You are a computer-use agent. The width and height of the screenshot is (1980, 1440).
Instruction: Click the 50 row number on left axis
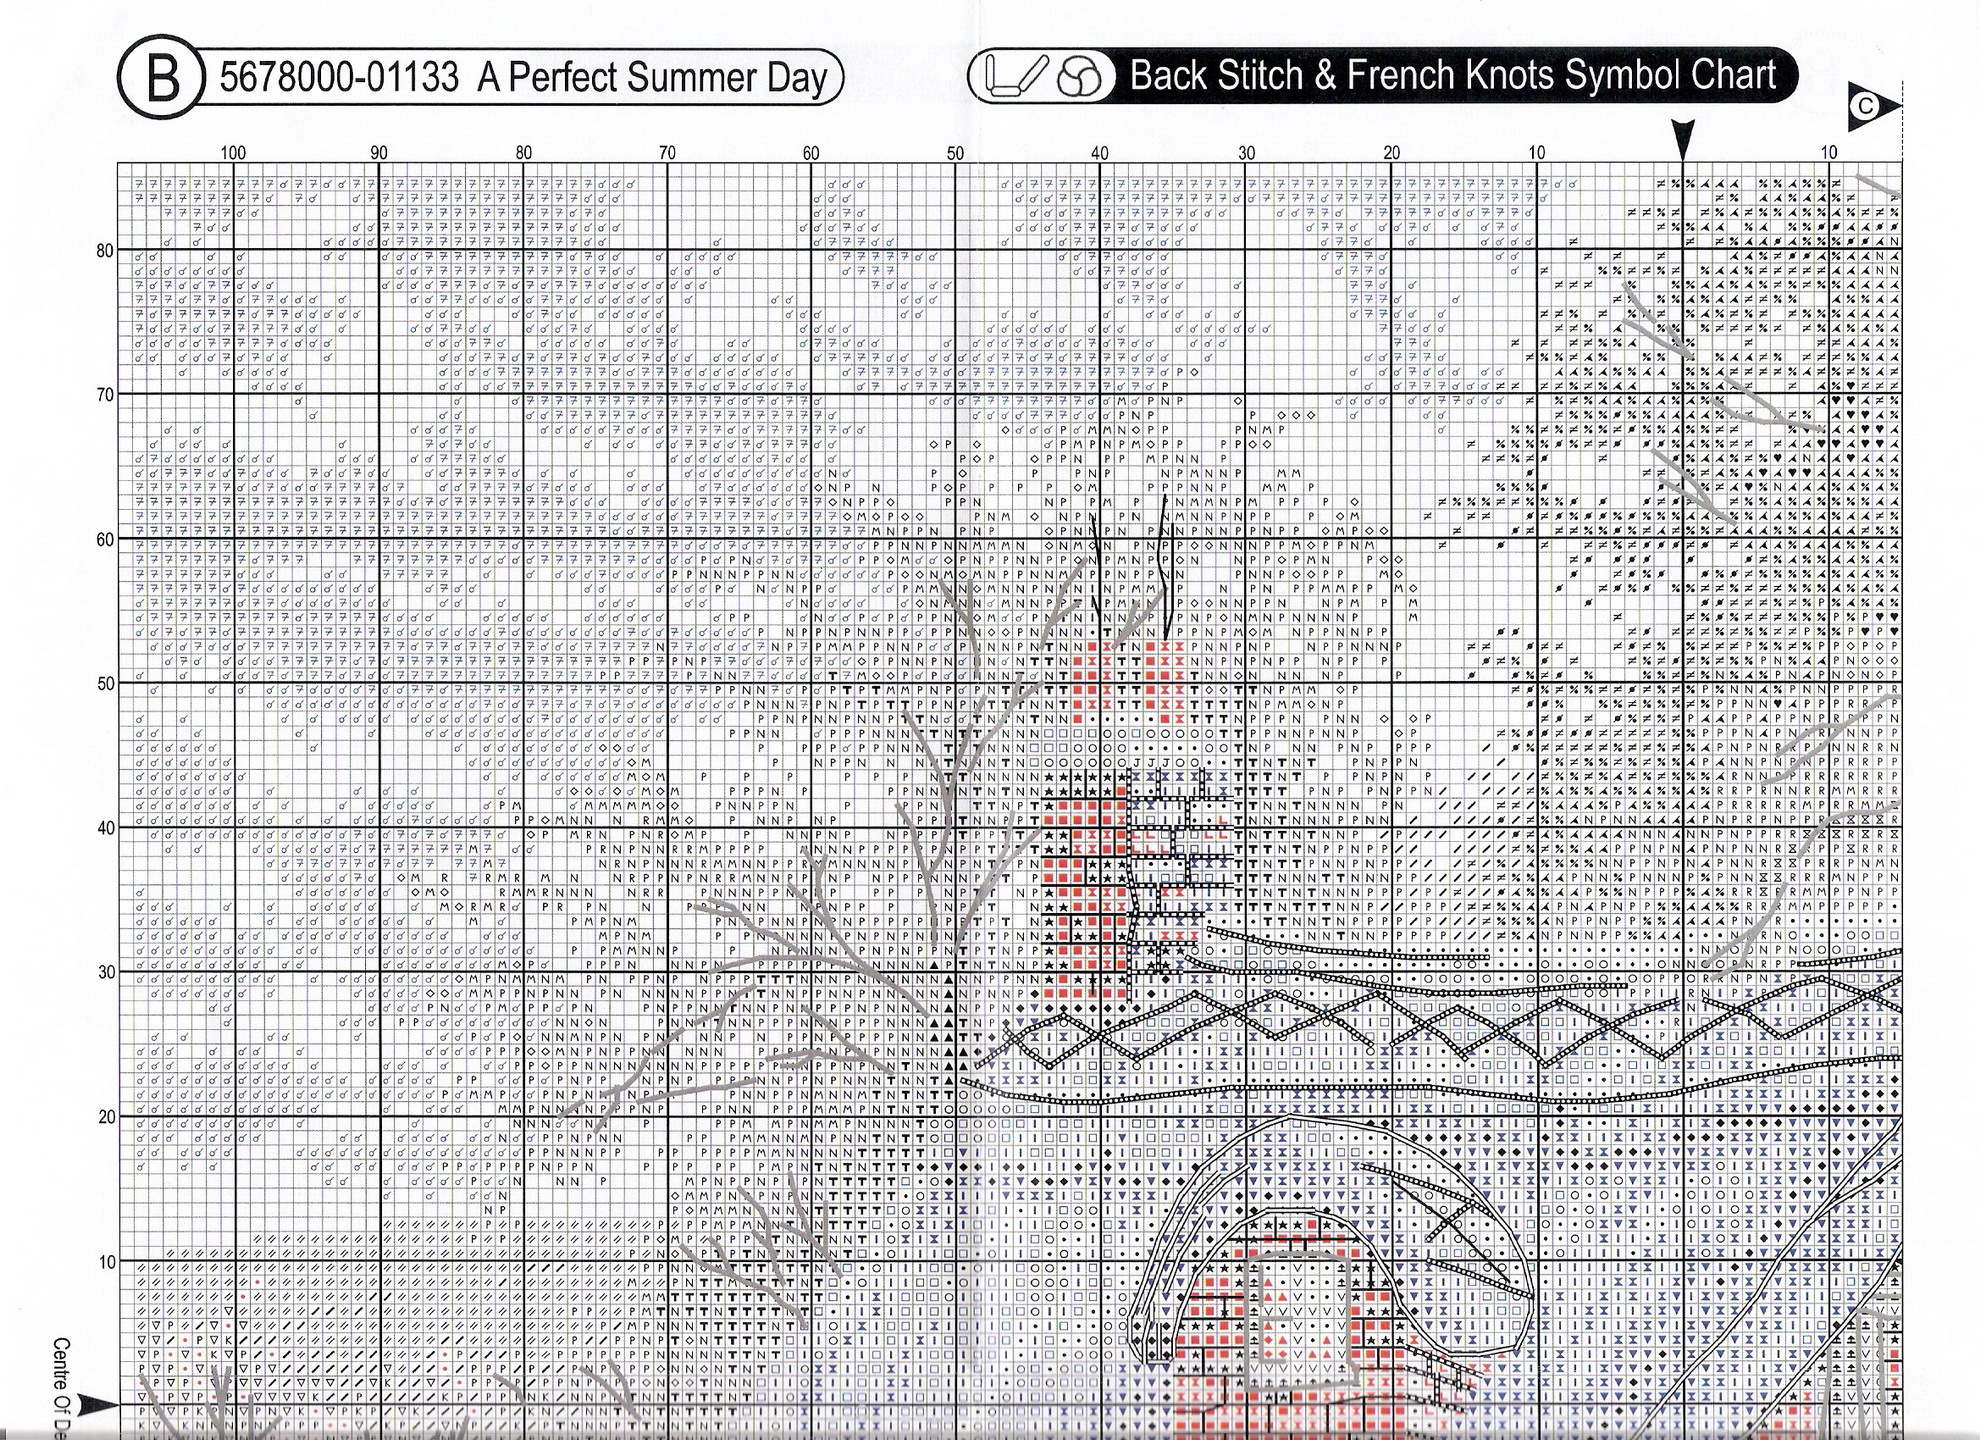(105, 684)
